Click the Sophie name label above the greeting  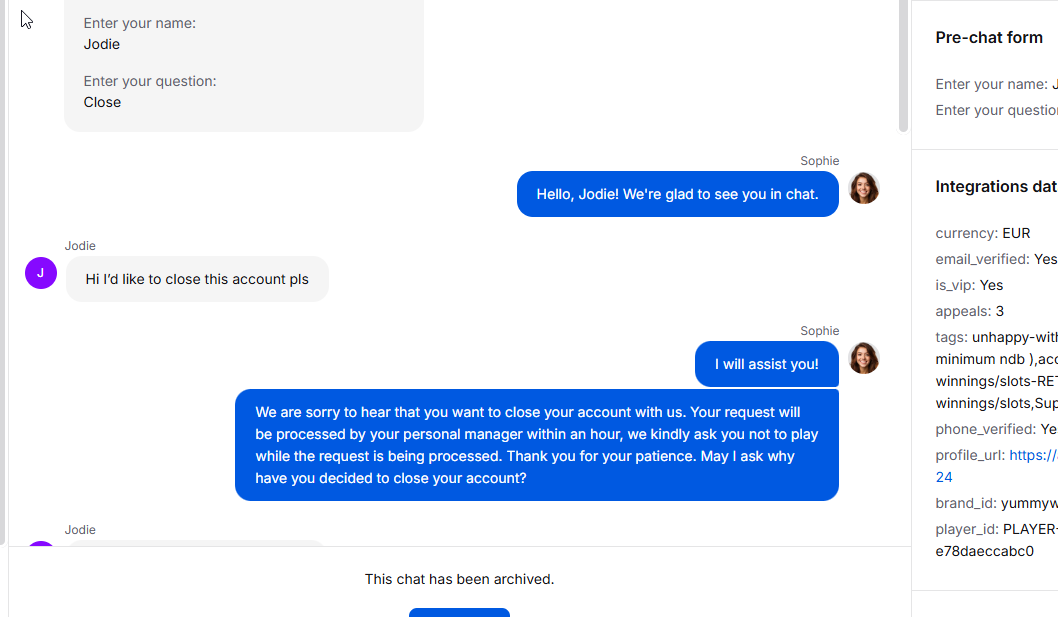click(x=819, y=161)
